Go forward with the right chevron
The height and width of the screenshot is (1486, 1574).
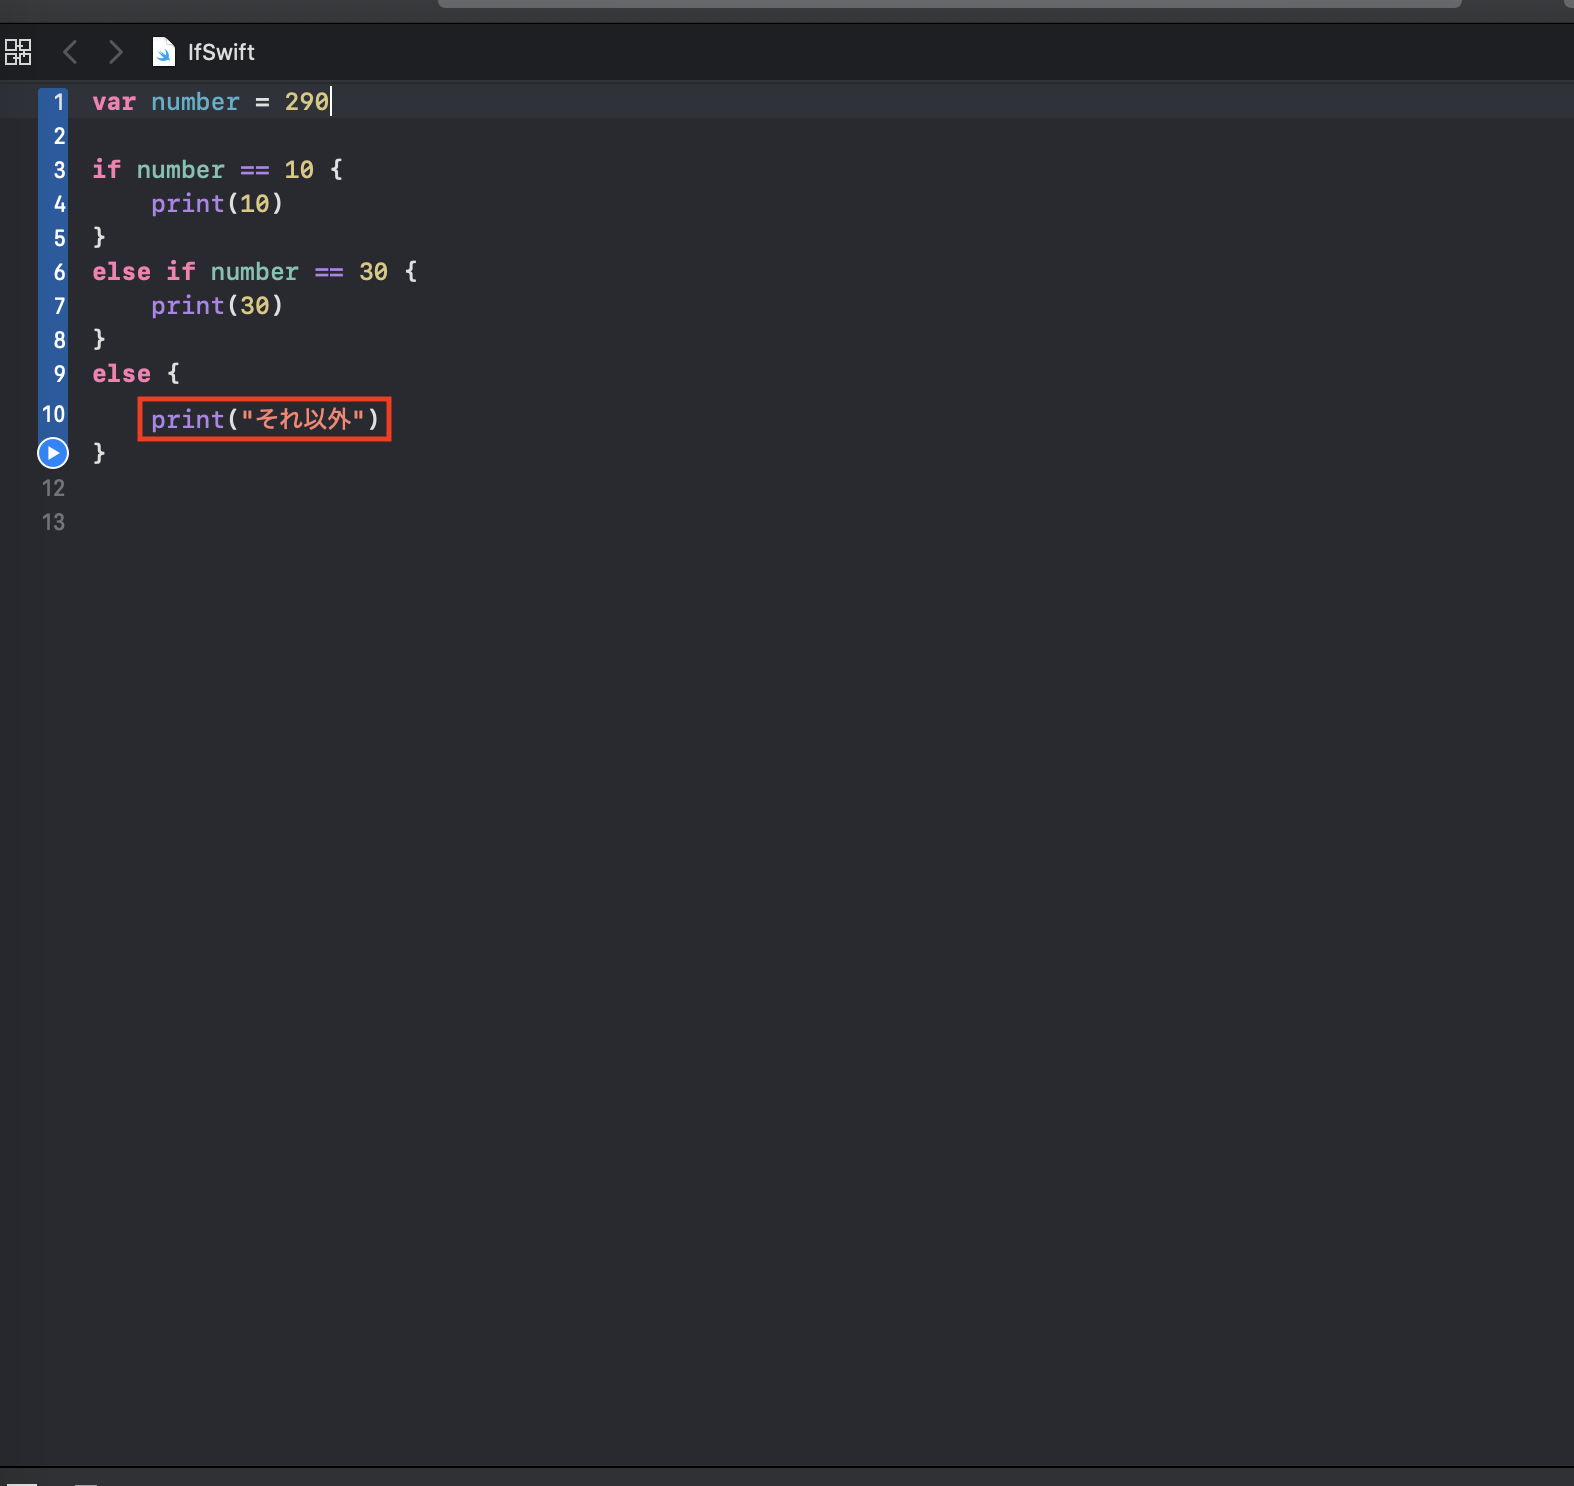pos(115,52)
